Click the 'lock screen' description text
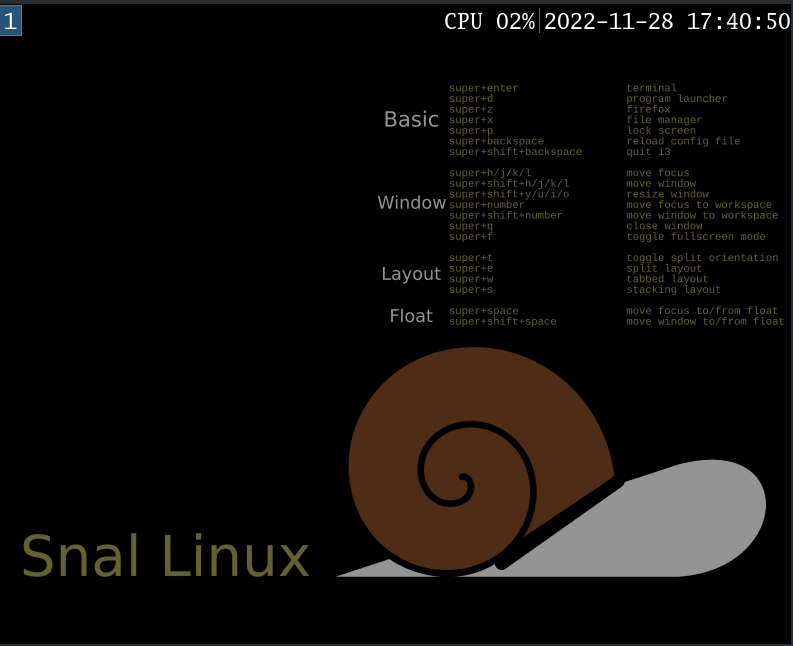 pyautogui.click(x=661, y=131)
